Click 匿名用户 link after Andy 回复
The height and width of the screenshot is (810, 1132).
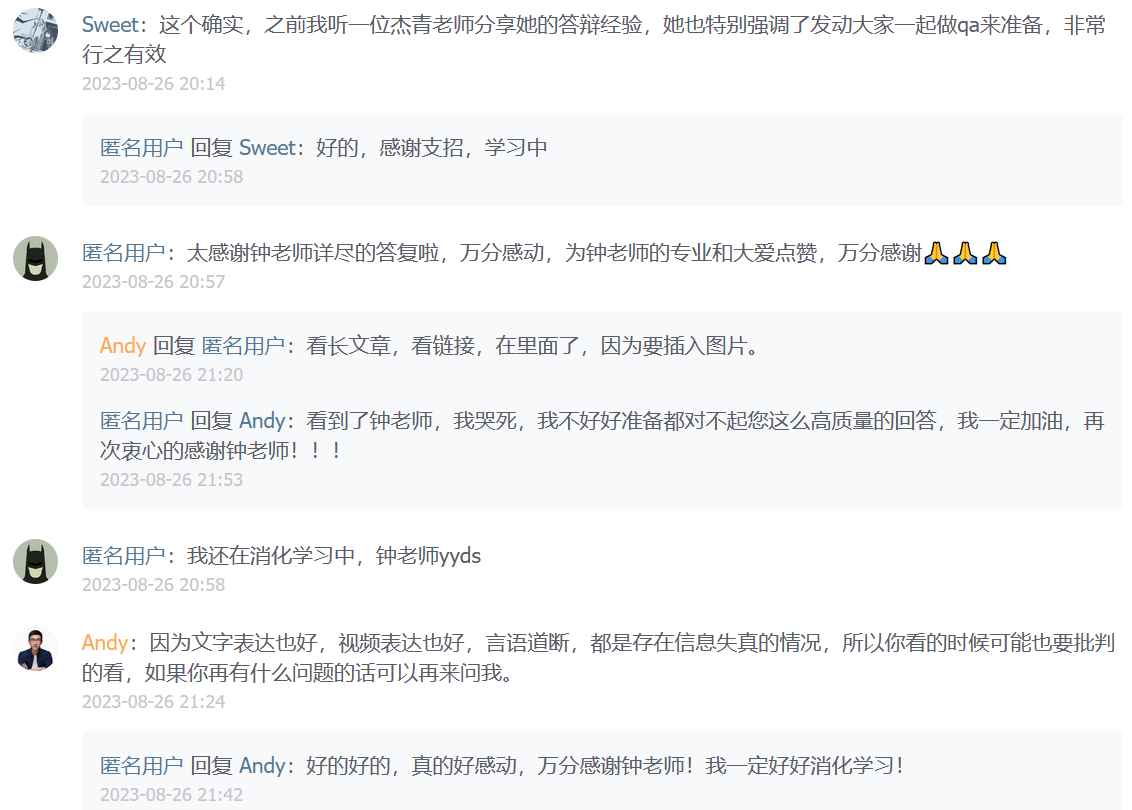pos(243,346)
